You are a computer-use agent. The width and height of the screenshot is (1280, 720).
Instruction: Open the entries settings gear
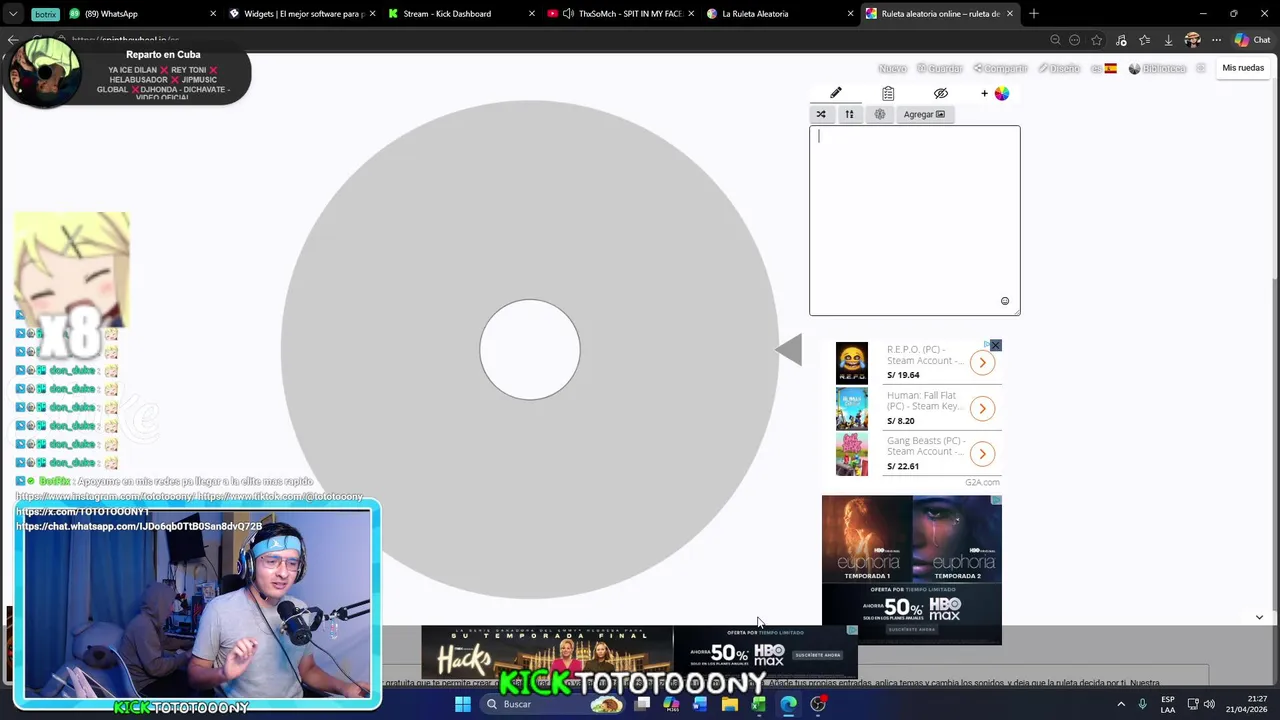(880, 114)
